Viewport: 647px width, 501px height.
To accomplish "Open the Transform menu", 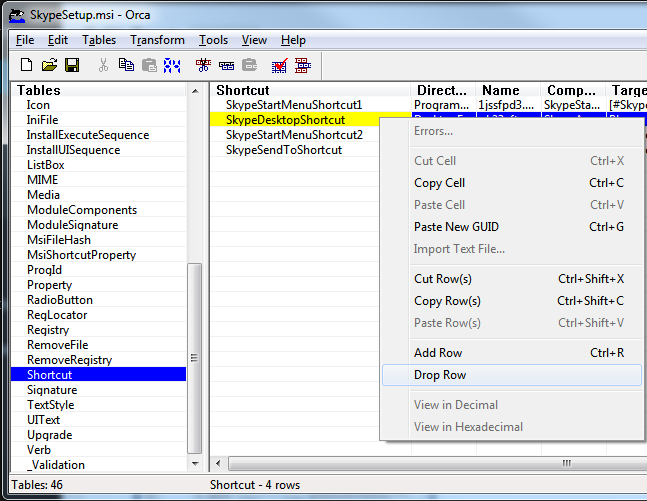I will pyautogui.click(x=157, y=40).
